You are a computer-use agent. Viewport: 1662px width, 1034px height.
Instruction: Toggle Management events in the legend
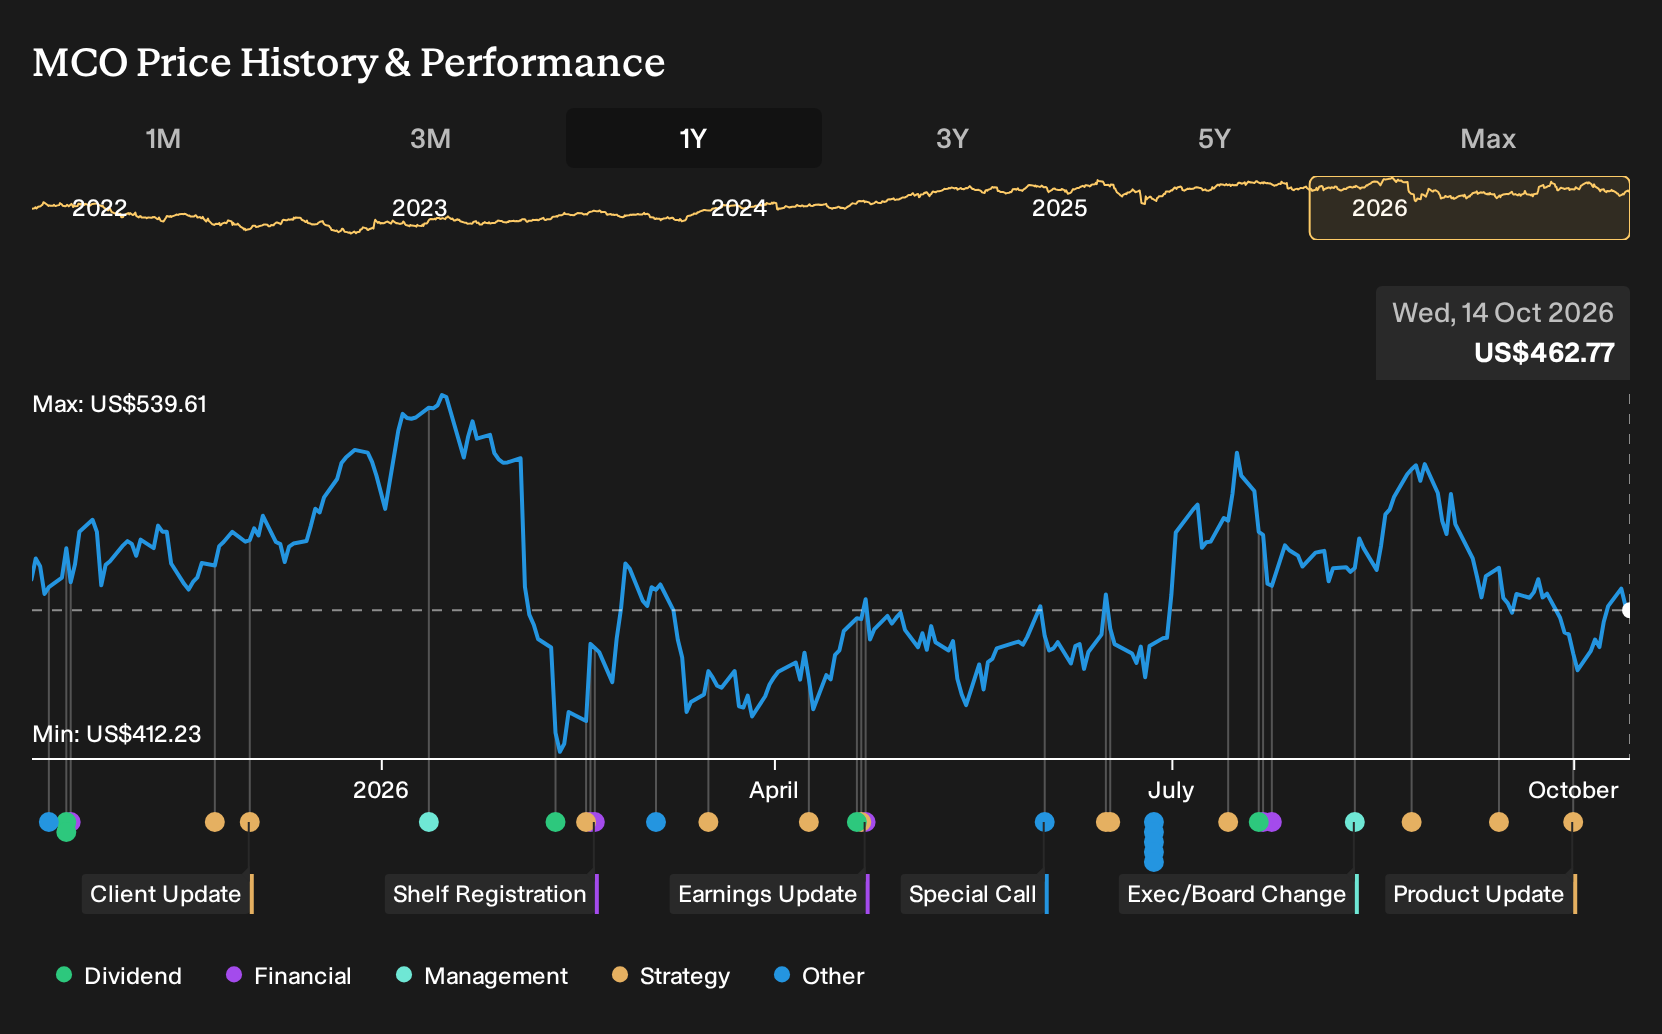[x=482, y=976]
